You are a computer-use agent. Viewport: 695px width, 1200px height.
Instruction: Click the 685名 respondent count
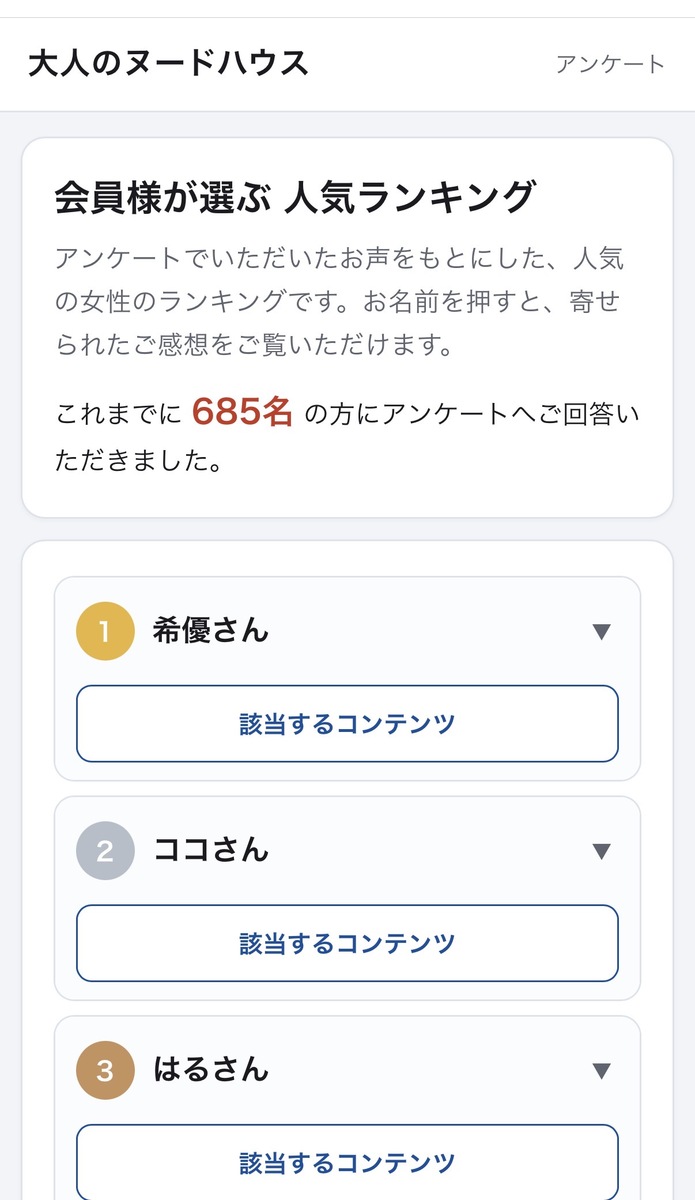click(x=242, y=411)
